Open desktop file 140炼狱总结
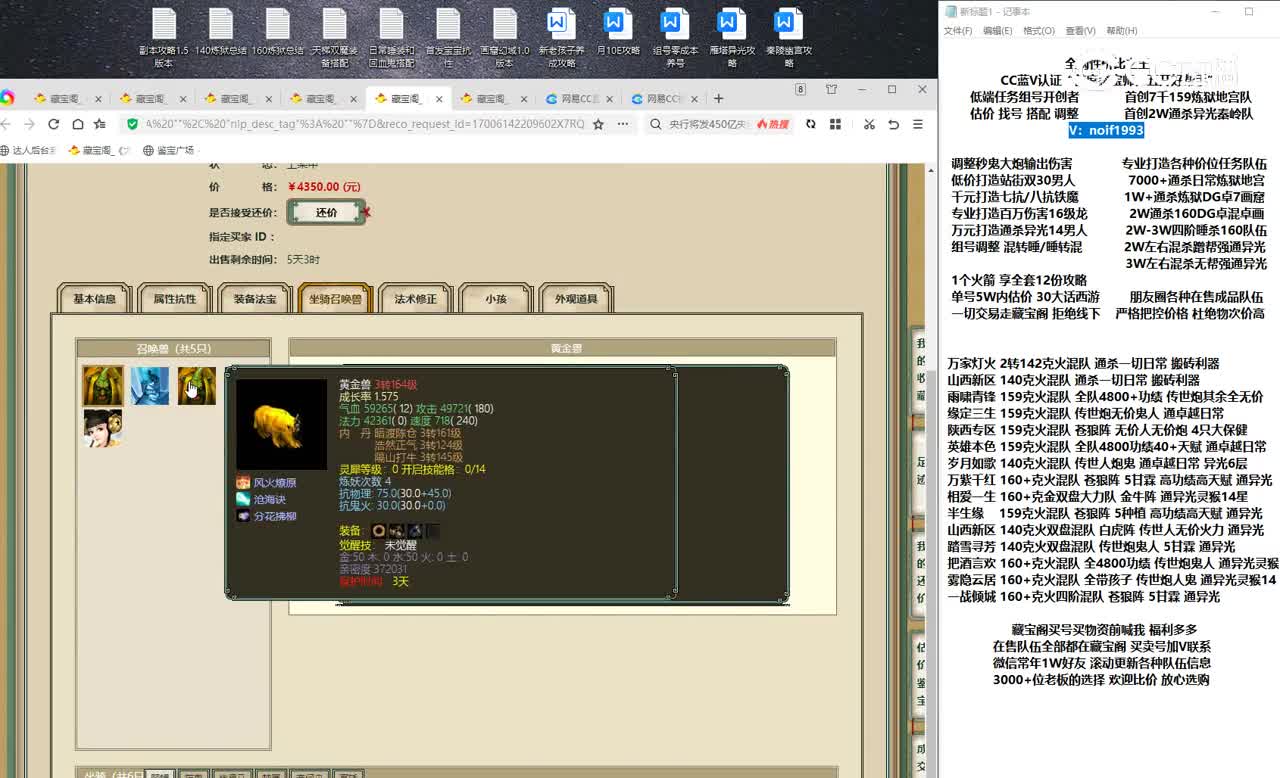 [221, 32]
